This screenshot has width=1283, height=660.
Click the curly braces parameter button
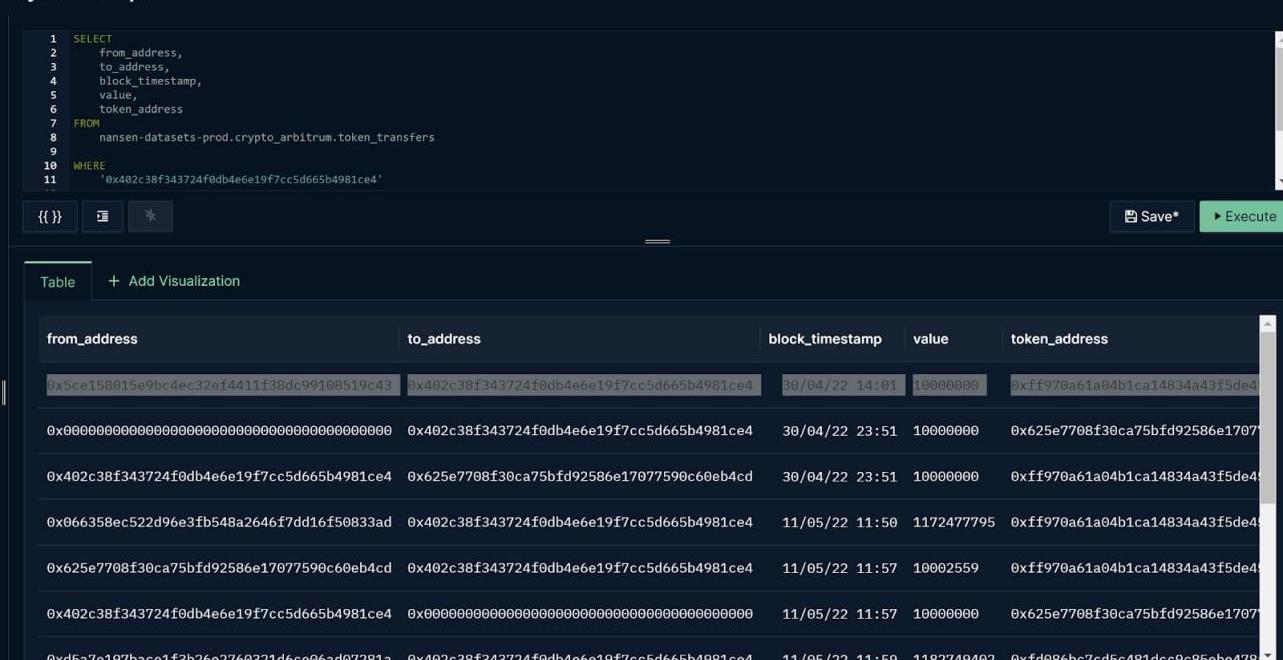pyautogui.click(x=50, y=216)
